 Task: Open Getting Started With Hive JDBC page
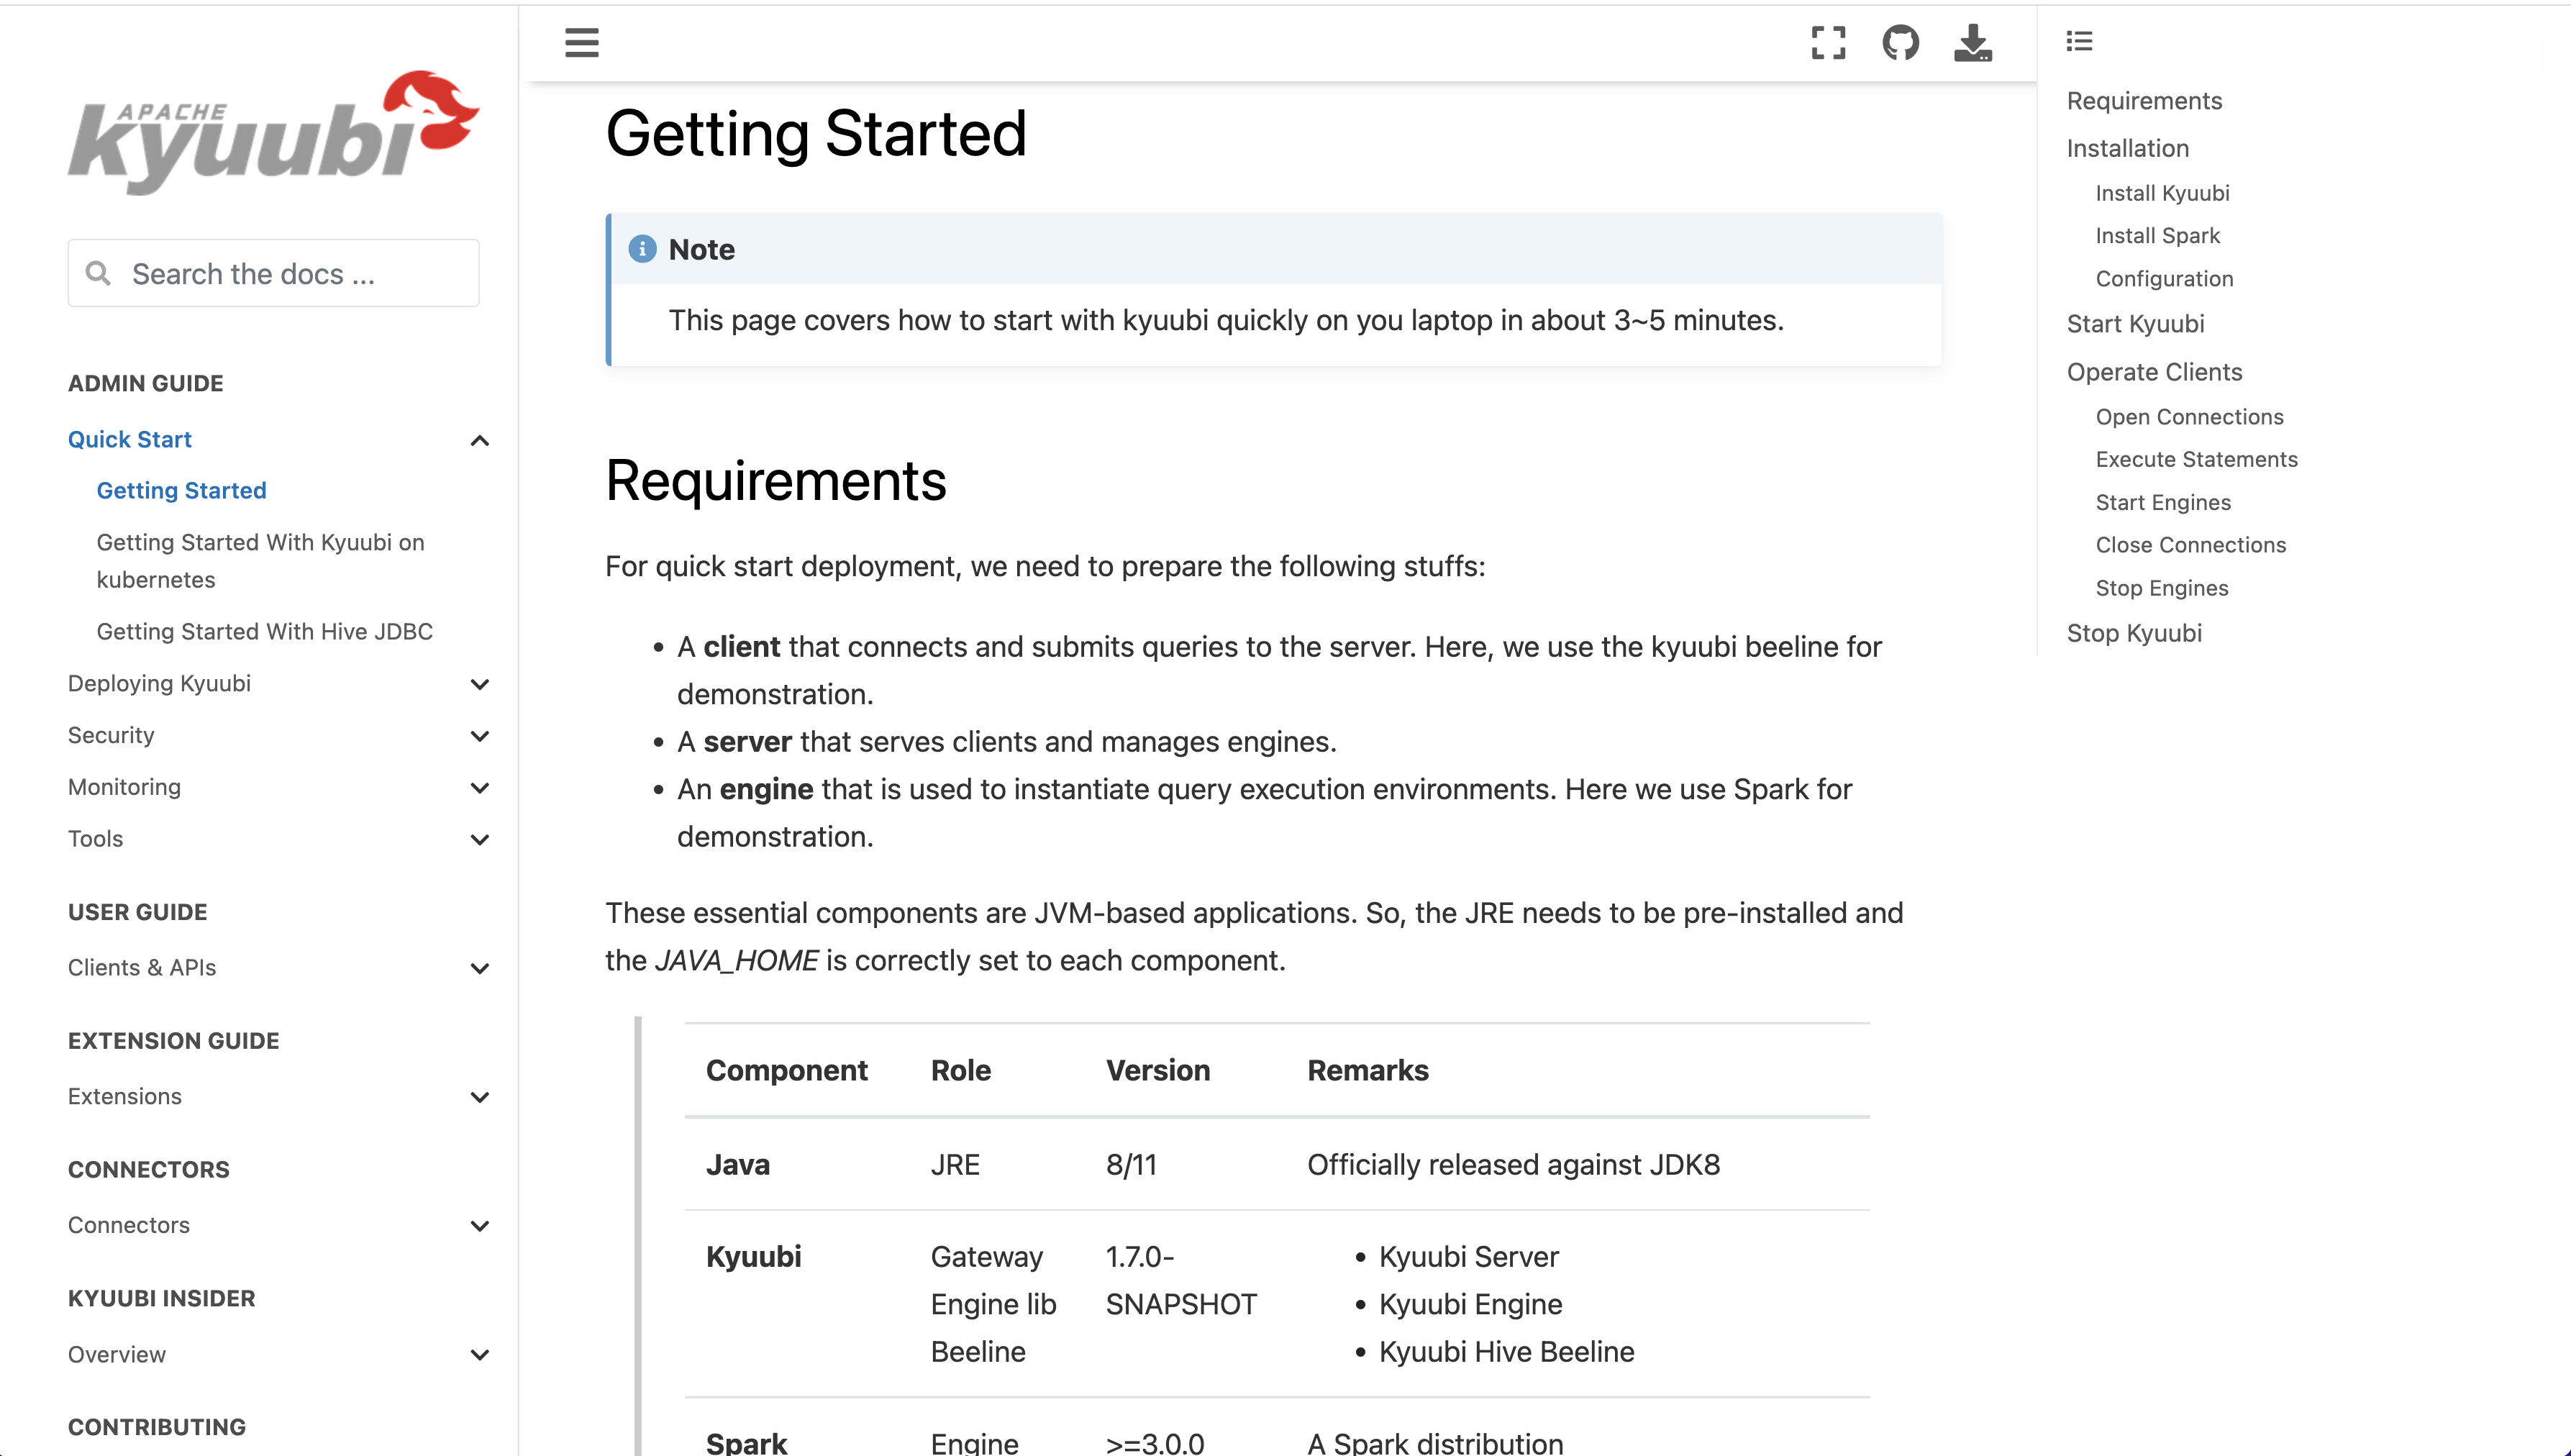[x=264, y=631]
